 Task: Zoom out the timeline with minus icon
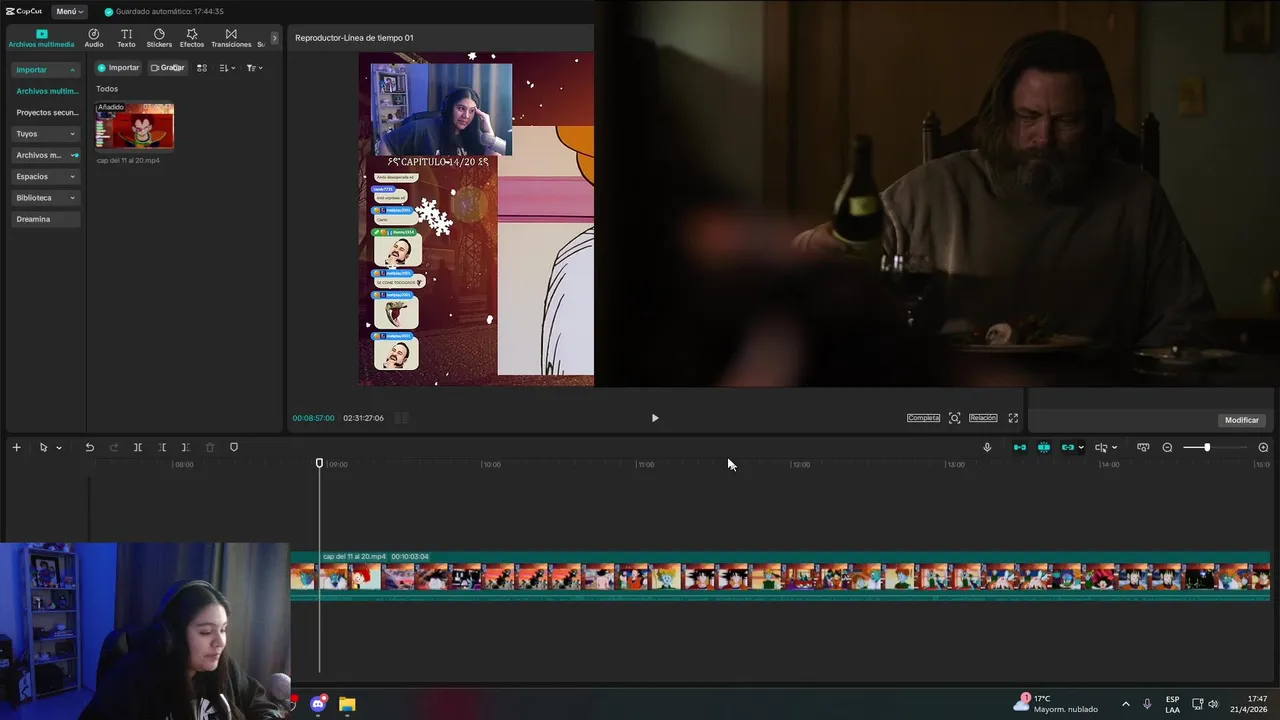click(1167, 447)
